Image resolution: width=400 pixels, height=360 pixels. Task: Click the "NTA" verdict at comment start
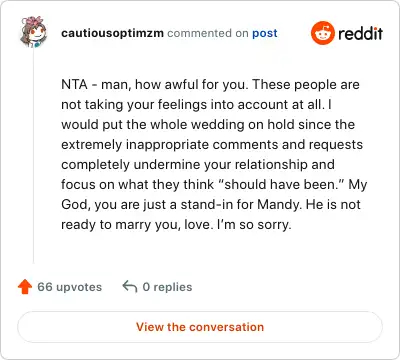[x=74, y=84]
